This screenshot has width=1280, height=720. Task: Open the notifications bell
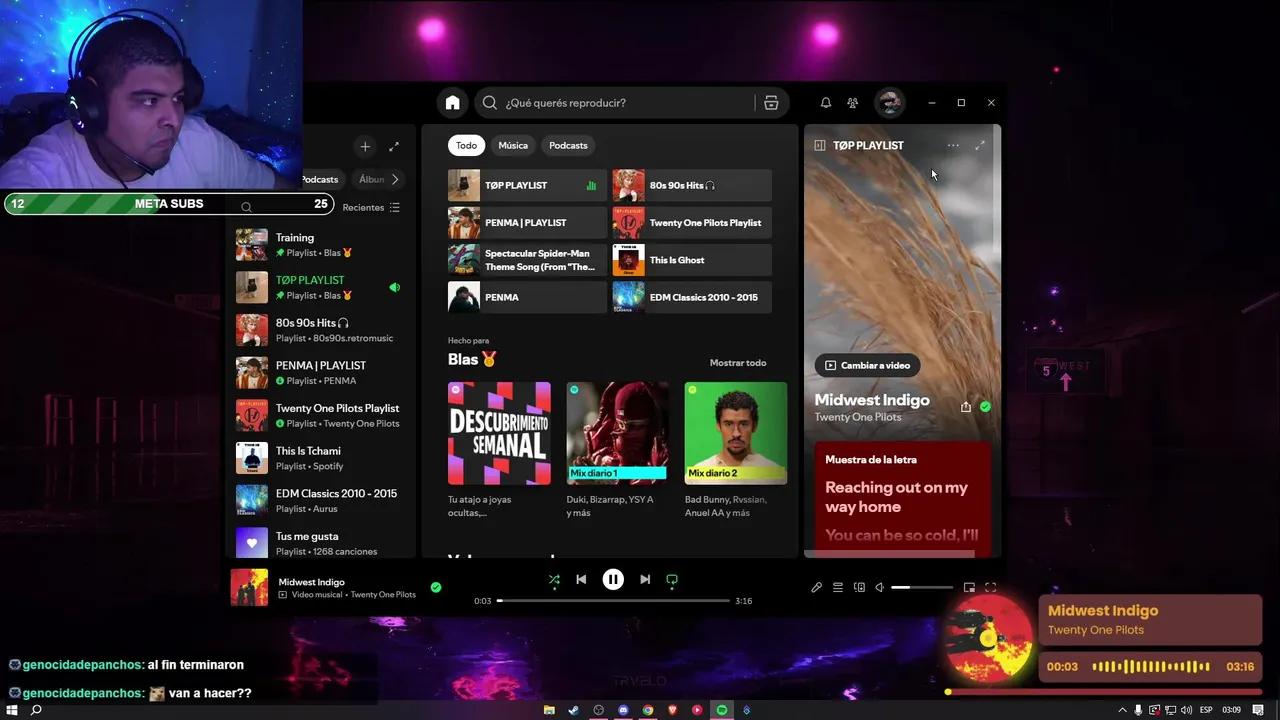pos(826,103)
